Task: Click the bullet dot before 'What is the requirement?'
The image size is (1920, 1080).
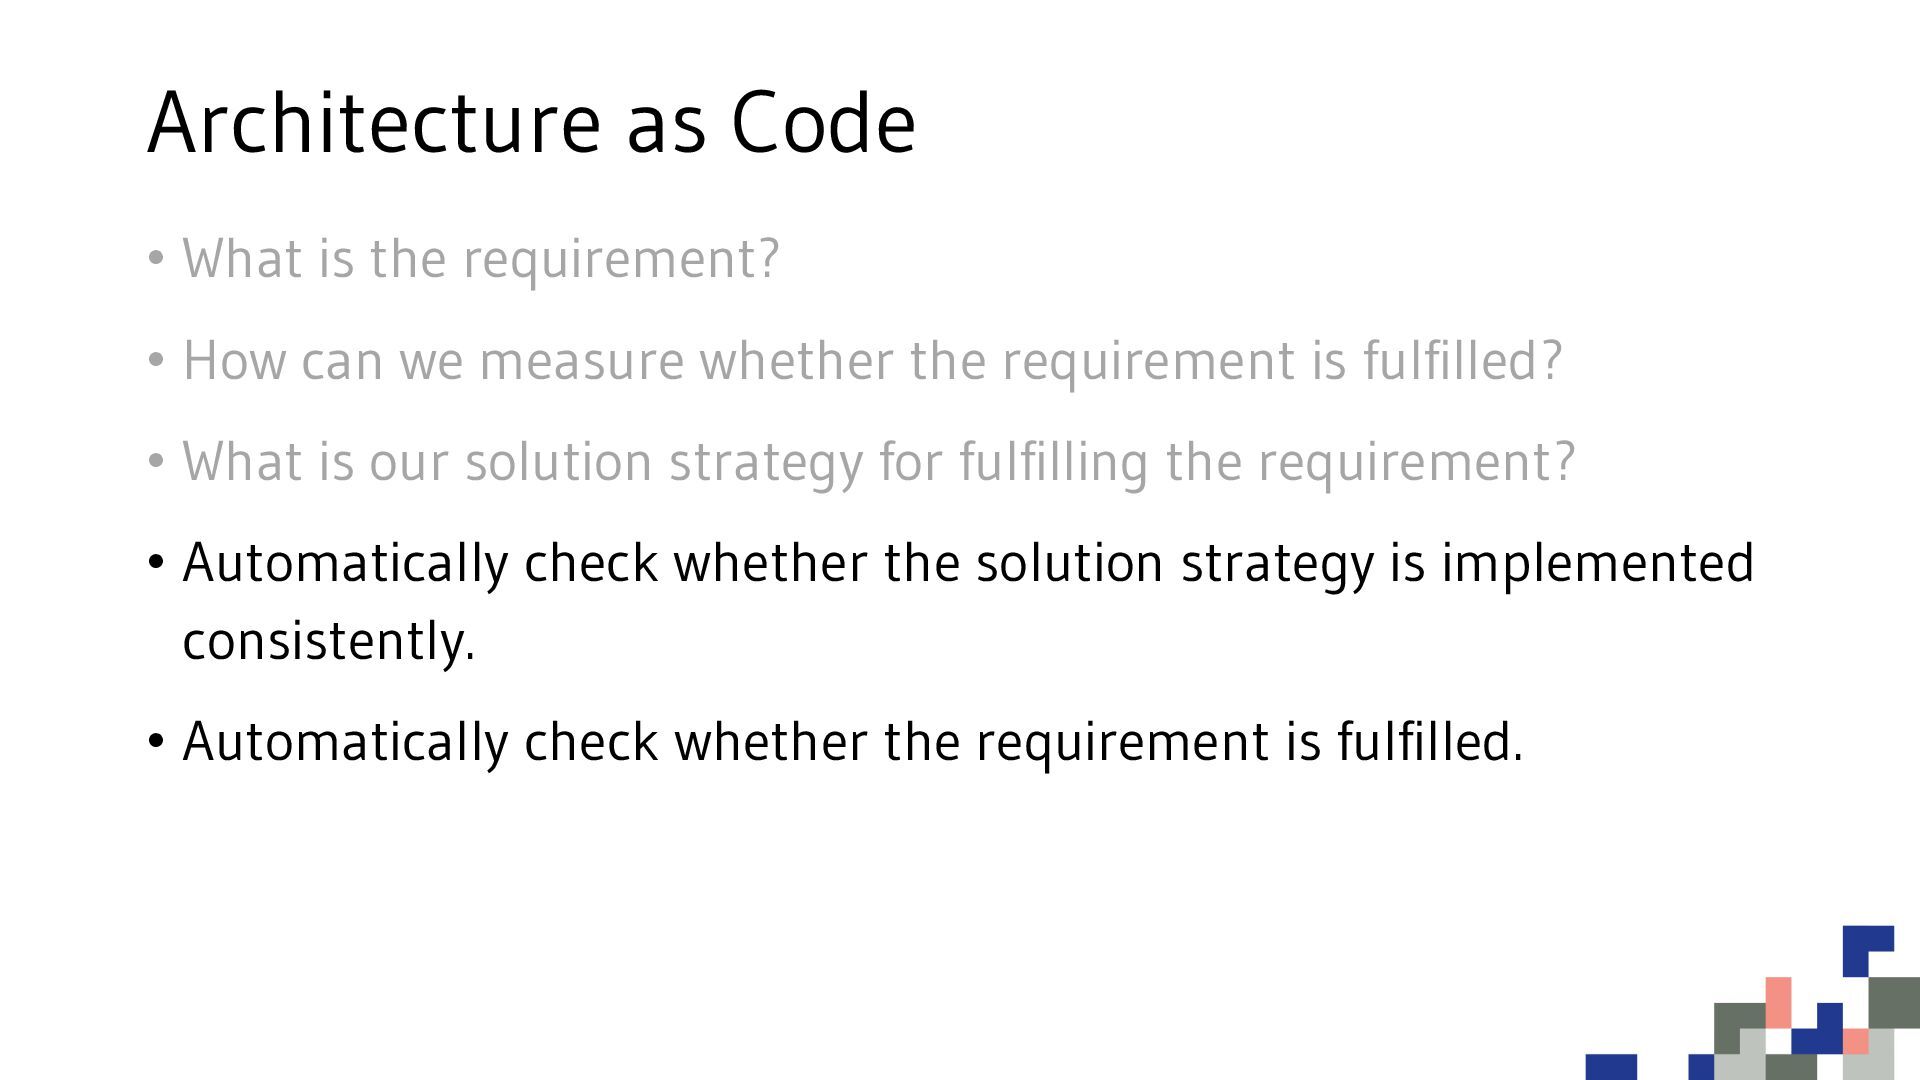Action: pos(155,259)
